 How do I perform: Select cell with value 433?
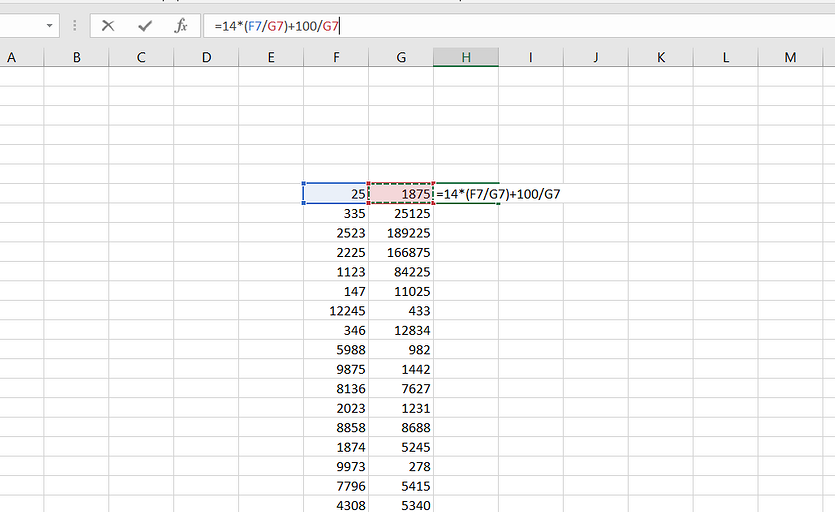click(401, 310)
